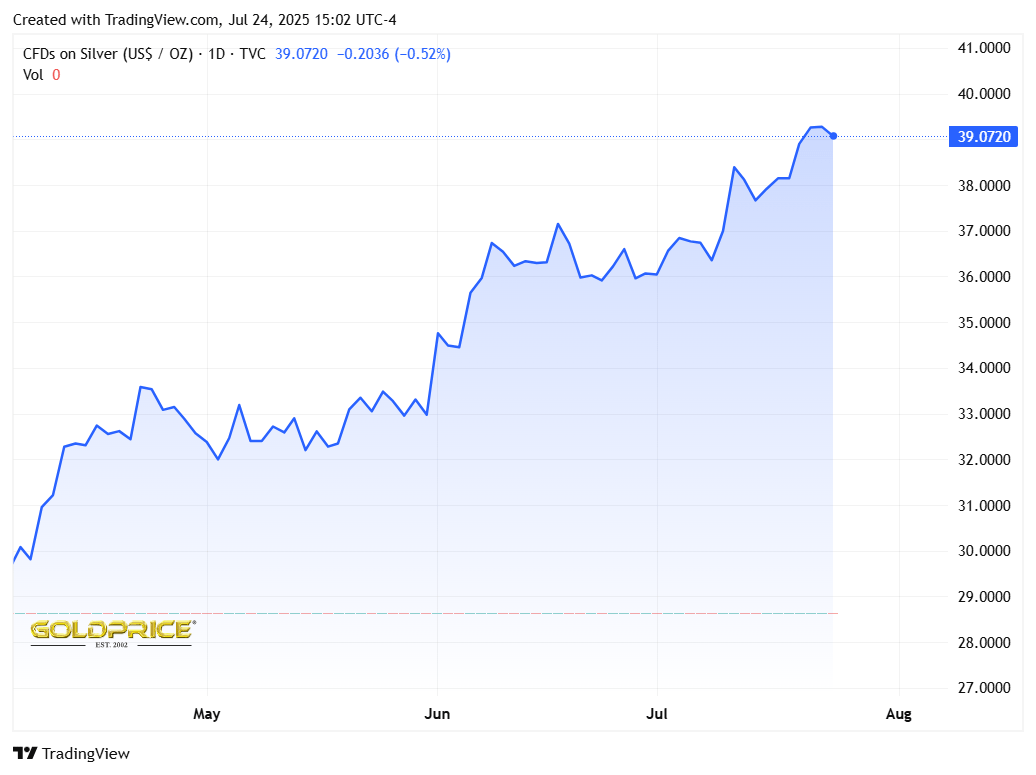Click the blue endpoint dot on the line
The image size is (1036, 775).
click(x=834, y=136)
